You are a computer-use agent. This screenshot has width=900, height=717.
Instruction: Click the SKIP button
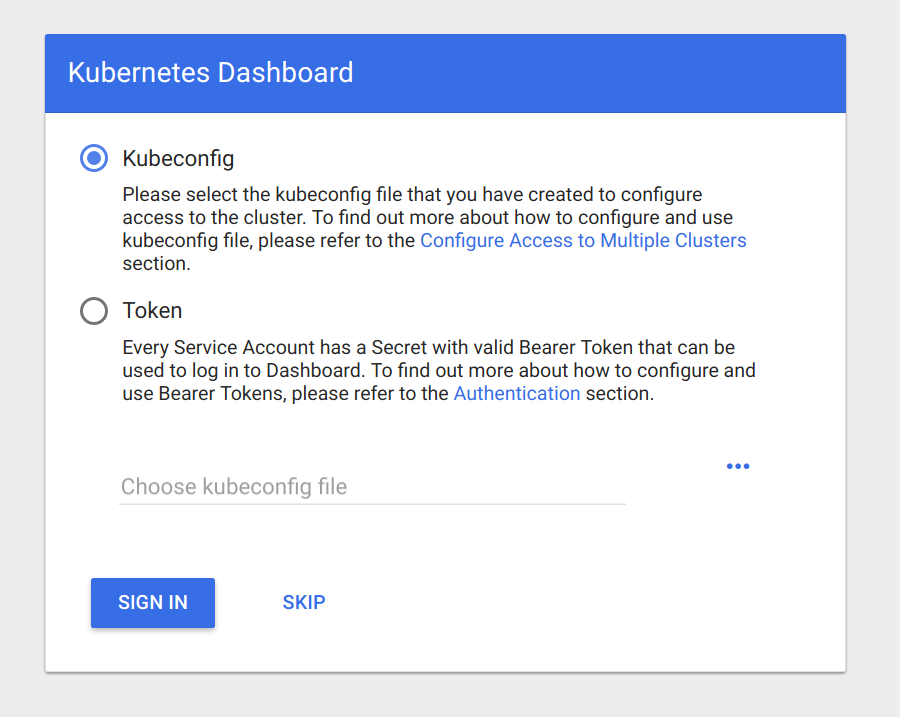[304, 602]
